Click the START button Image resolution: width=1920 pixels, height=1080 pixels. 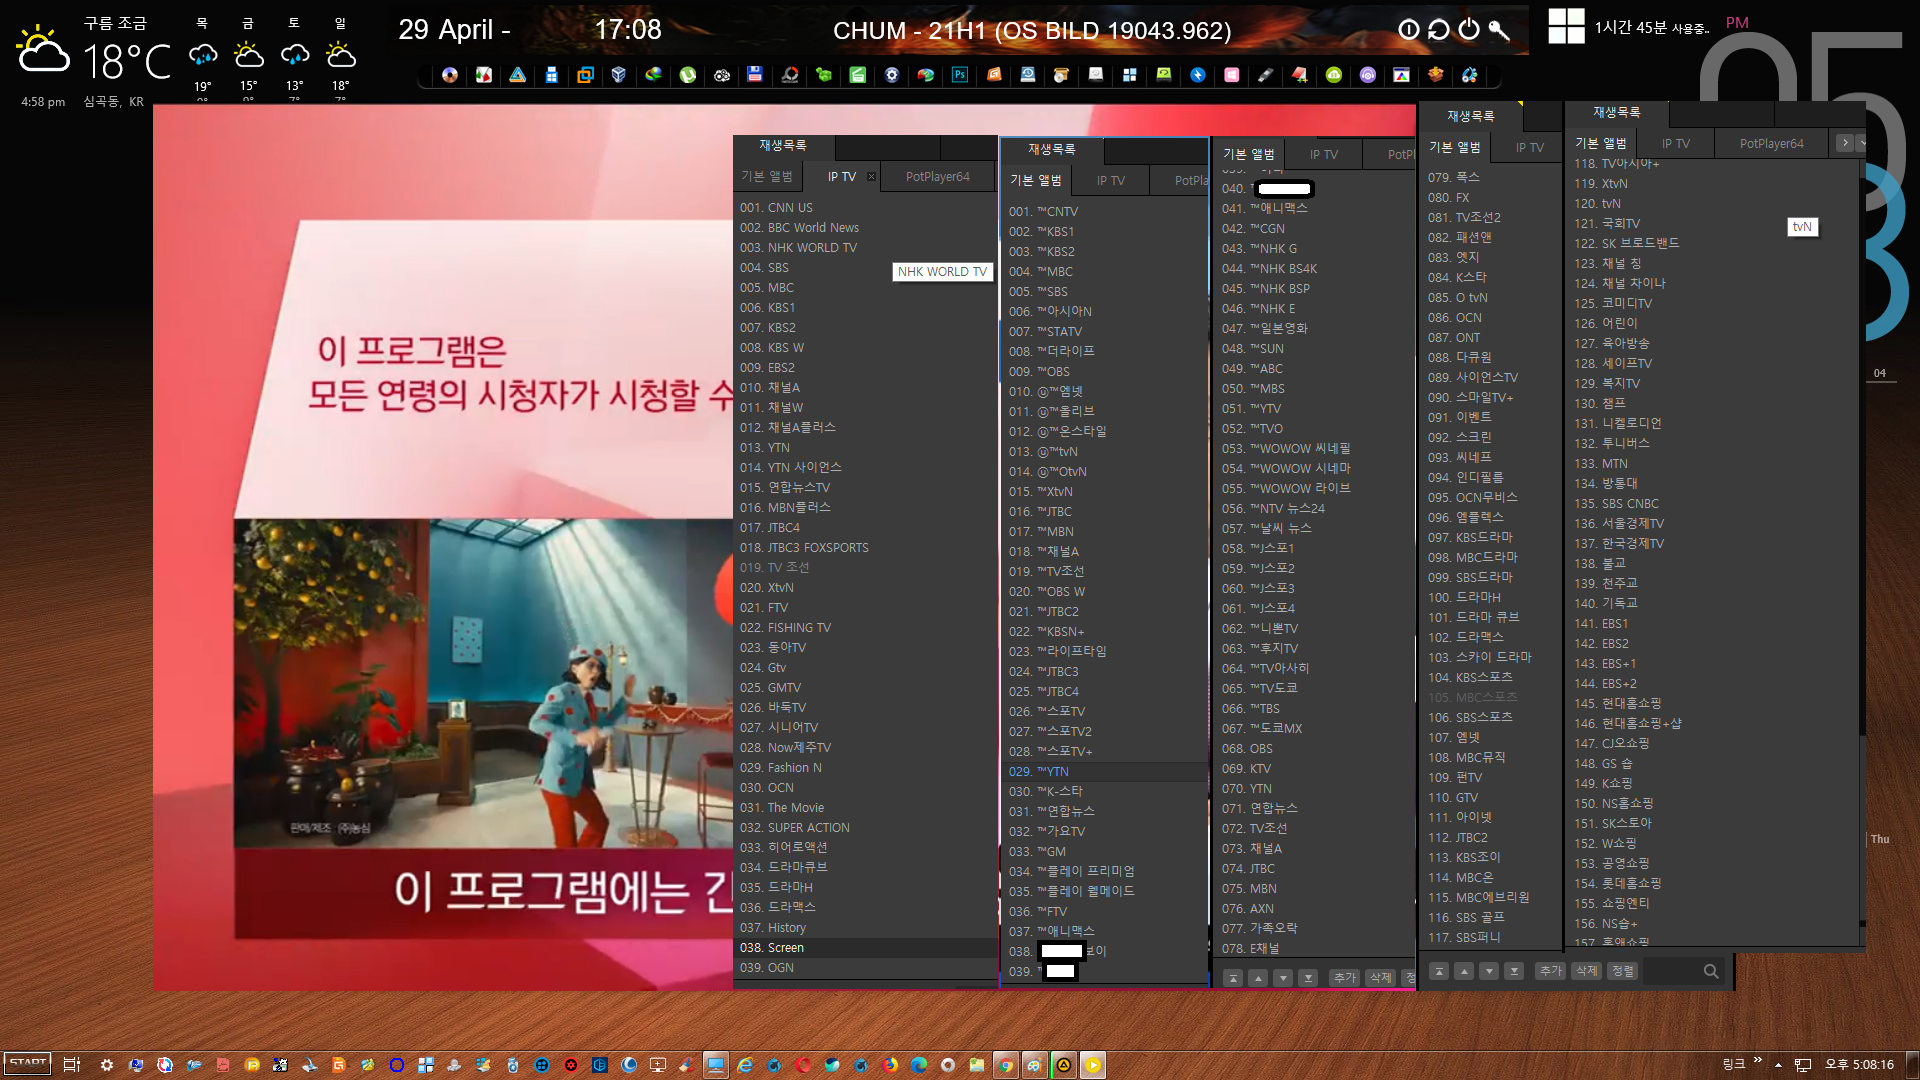[x=27, y=1064]
